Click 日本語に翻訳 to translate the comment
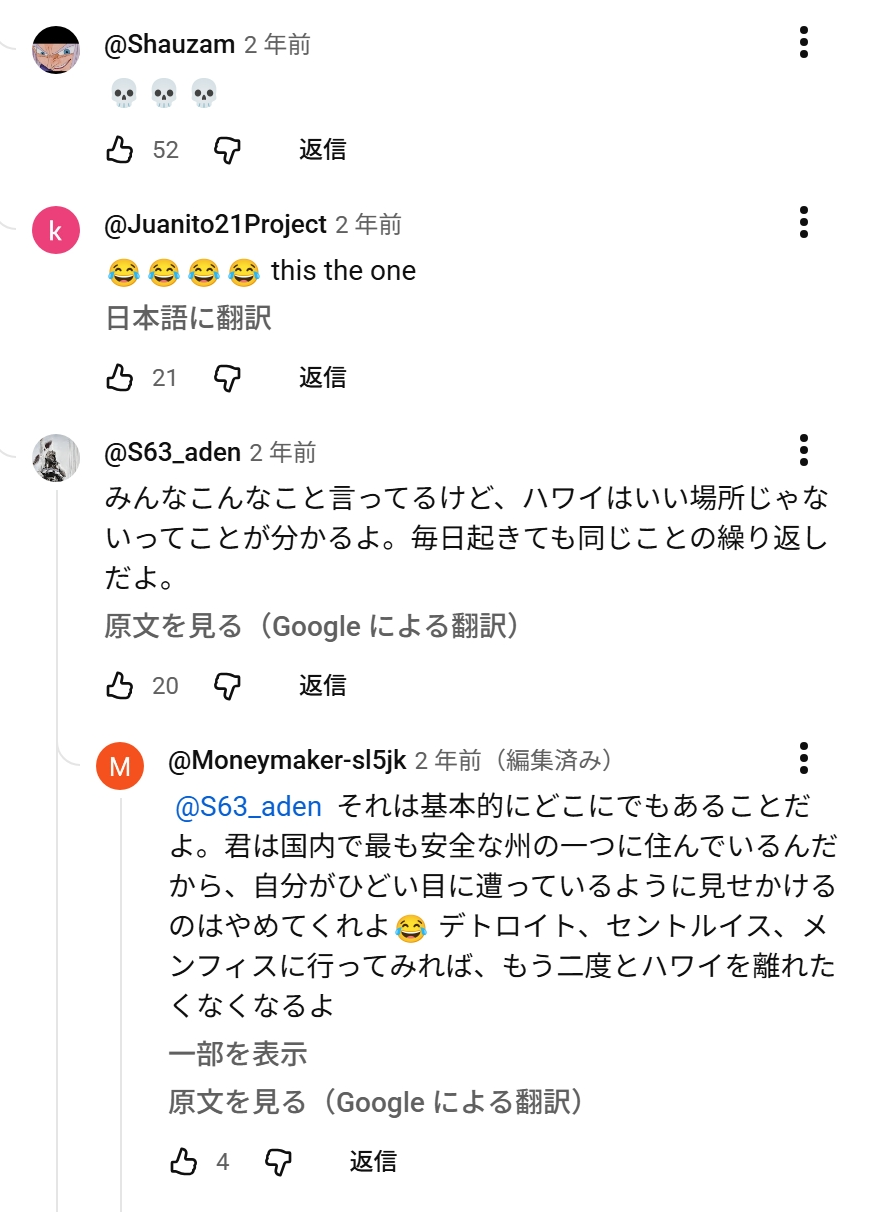Screen dimensions: 892x1212 pyautogui.click(x=188, y=319)
